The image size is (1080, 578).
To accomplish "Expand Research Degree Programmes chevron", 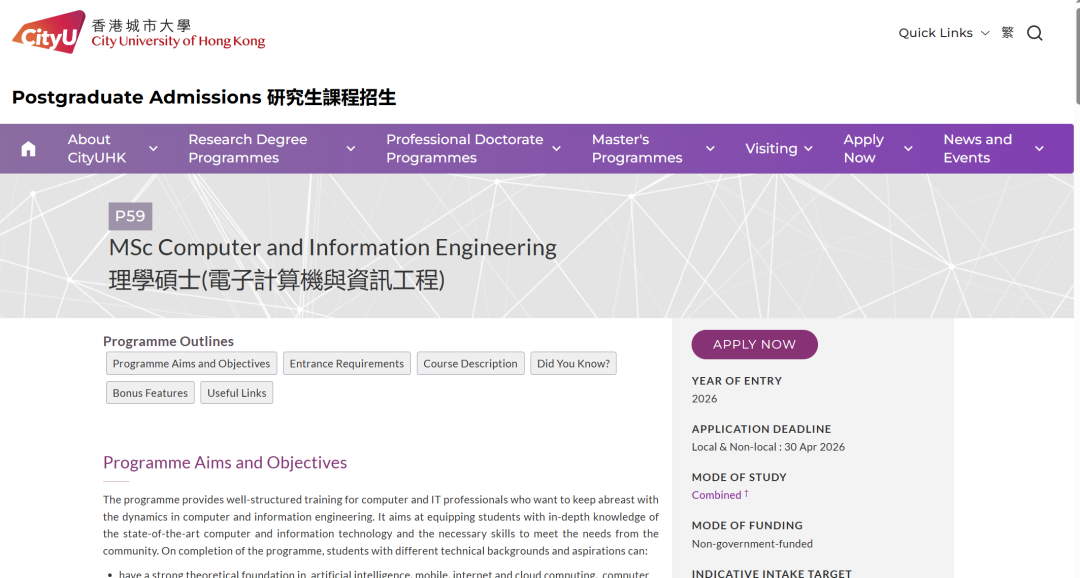I will click(351, 149).
